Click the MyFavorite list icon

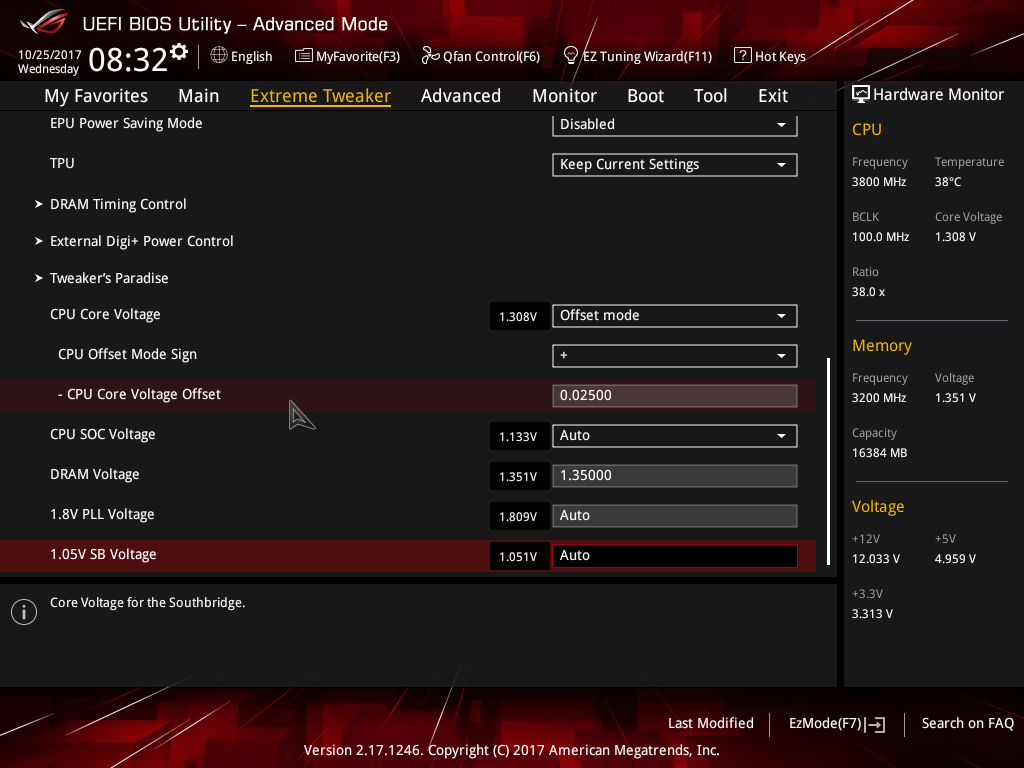(x=304, y=56)
